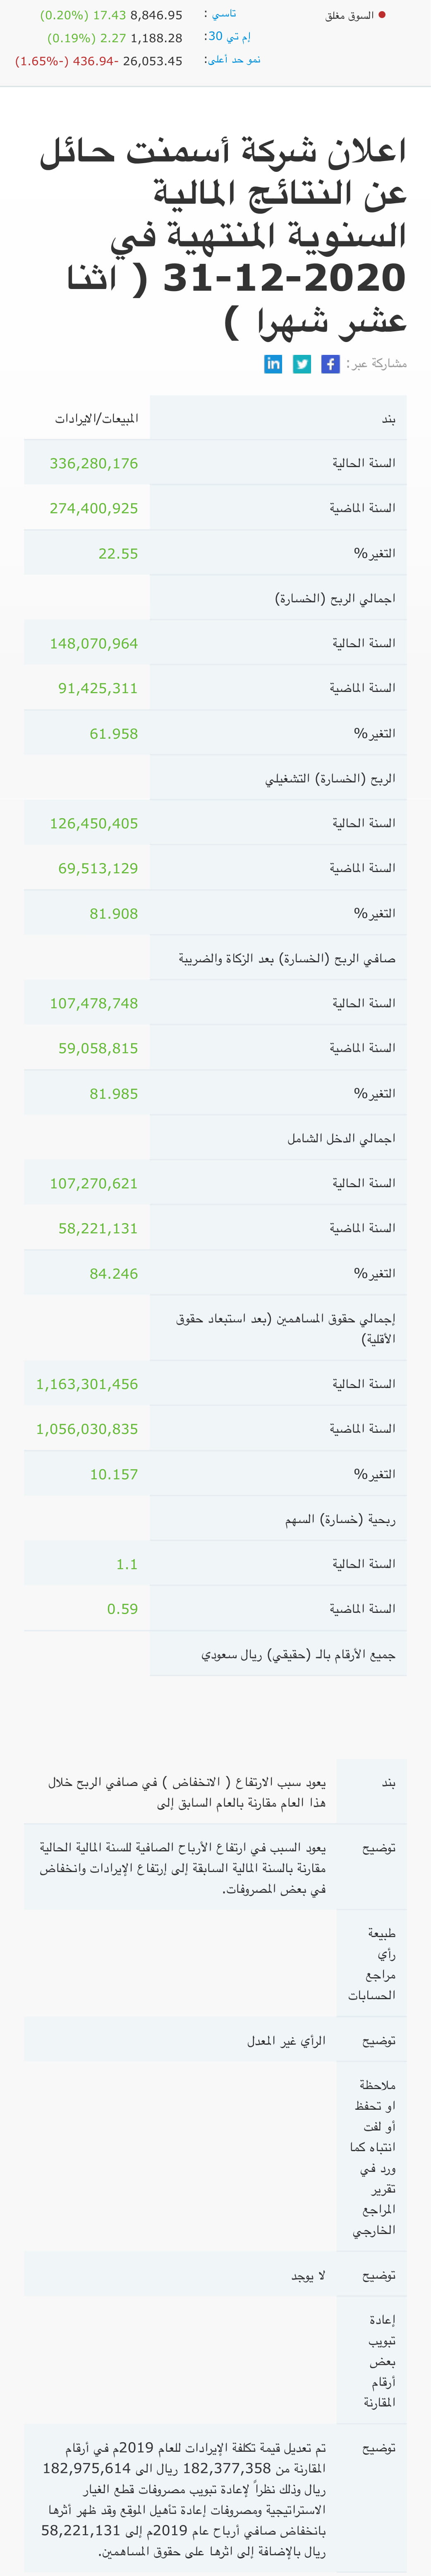Select earnings per share value 1.1
Viewport: 431px width, 2576px height.
click(x=127, y=1564)
